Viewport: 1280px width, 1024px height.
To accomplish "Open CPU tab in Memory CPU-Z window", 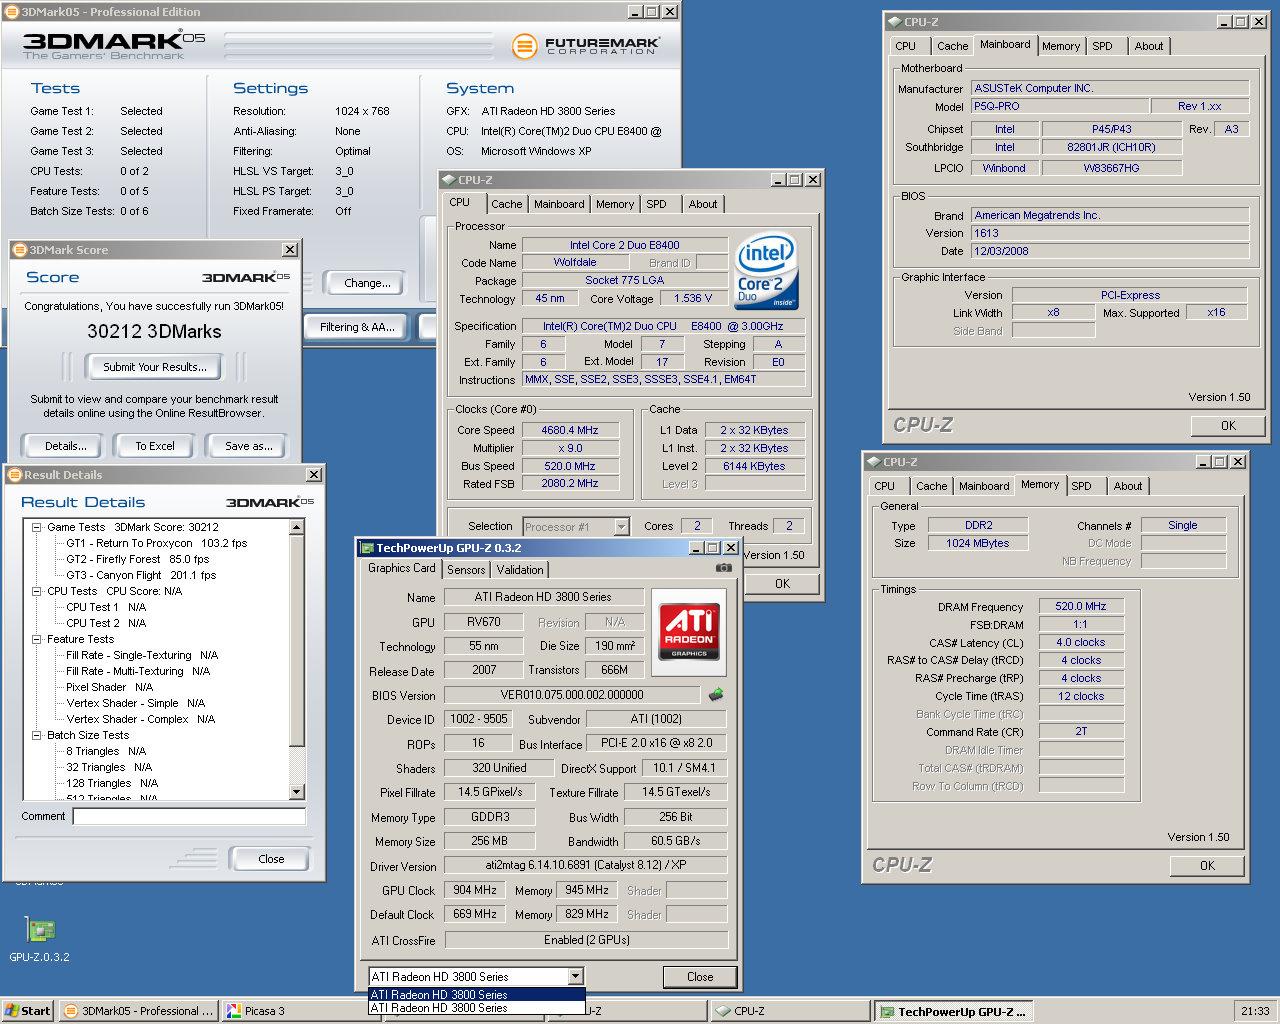I will 884,486.
